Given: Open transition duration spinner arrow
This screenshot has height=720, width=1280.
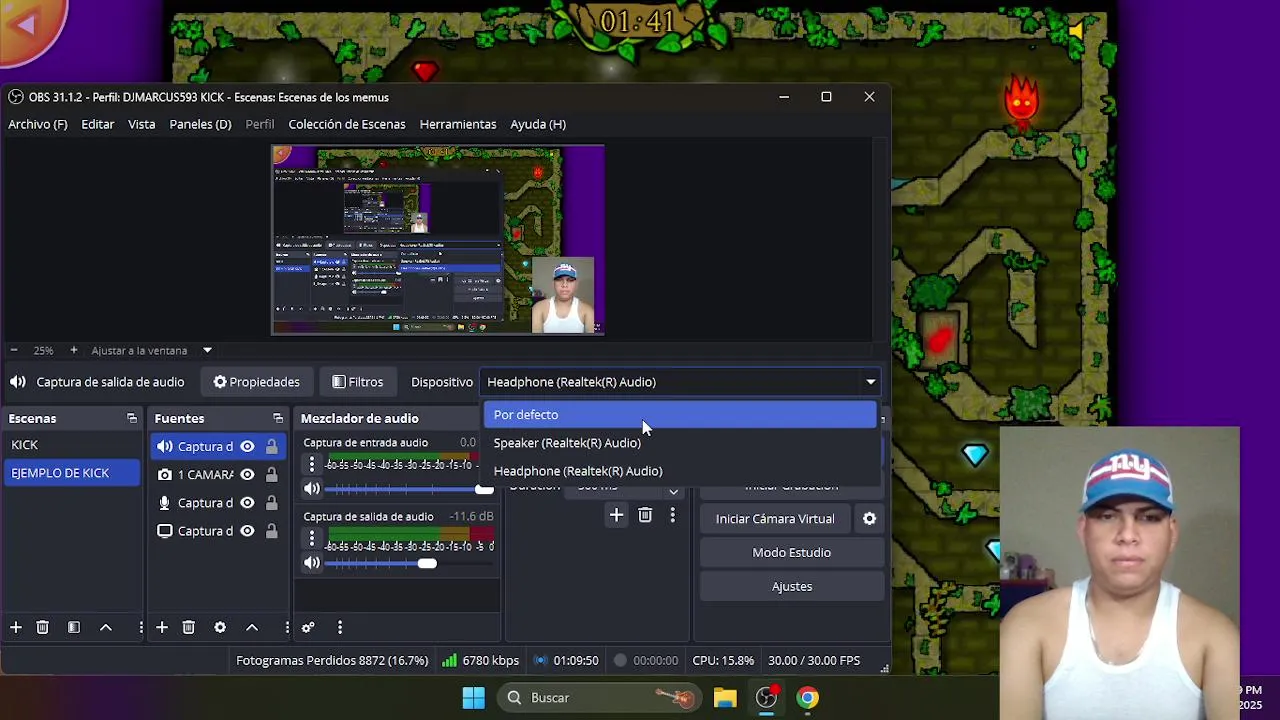Looking at the screenshot, I should pyautogui.click(x=673, y=490).
